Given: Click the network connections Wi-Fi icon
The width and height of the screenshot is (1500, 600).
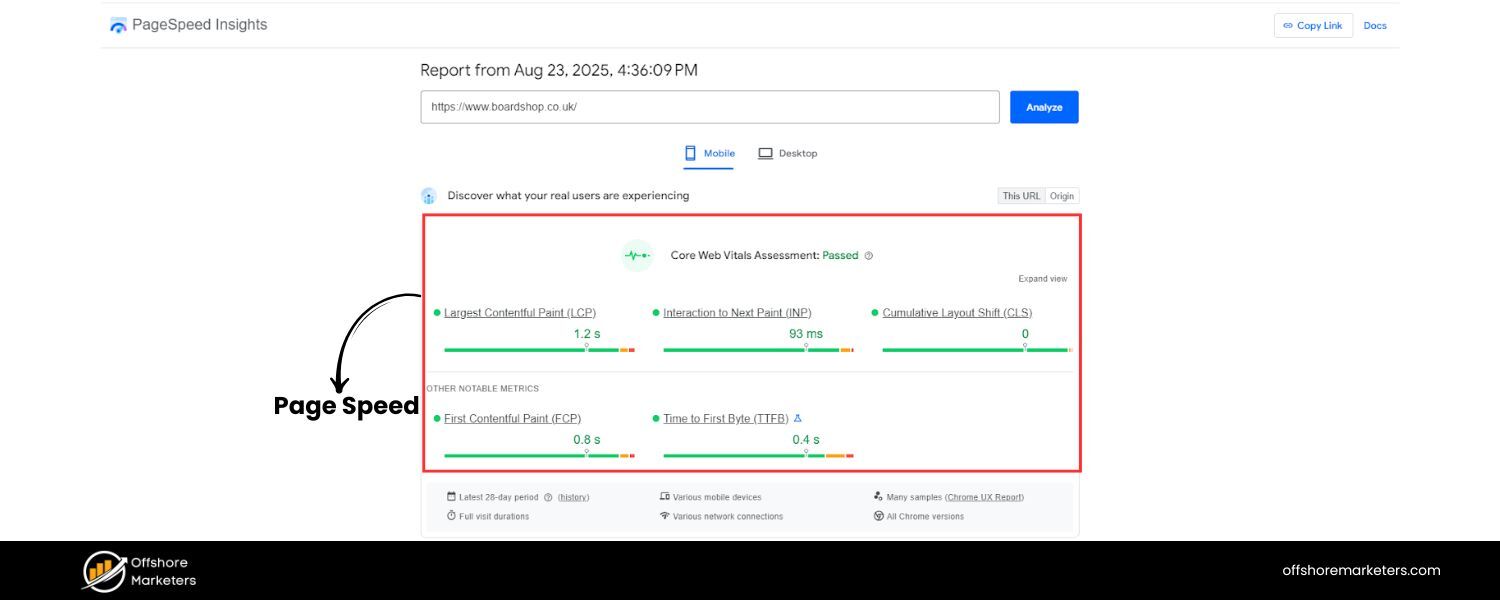Looking at the screenshot, I should pyautogui.click(x=666, y=516).
